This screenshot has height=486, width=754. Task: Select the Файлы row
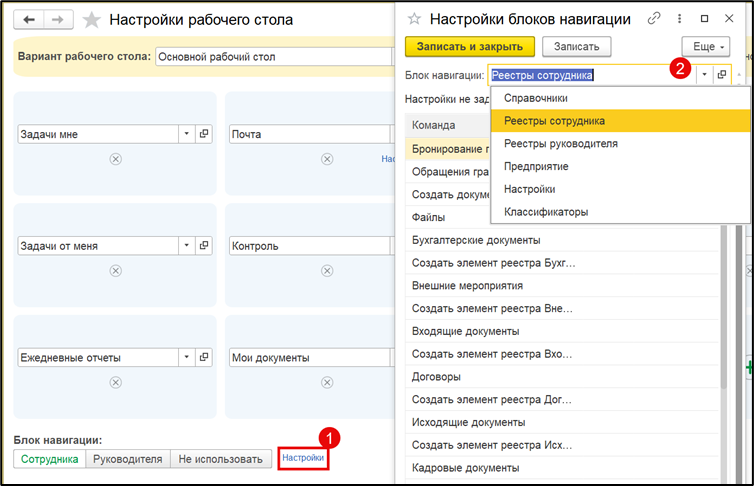point(448,217)
